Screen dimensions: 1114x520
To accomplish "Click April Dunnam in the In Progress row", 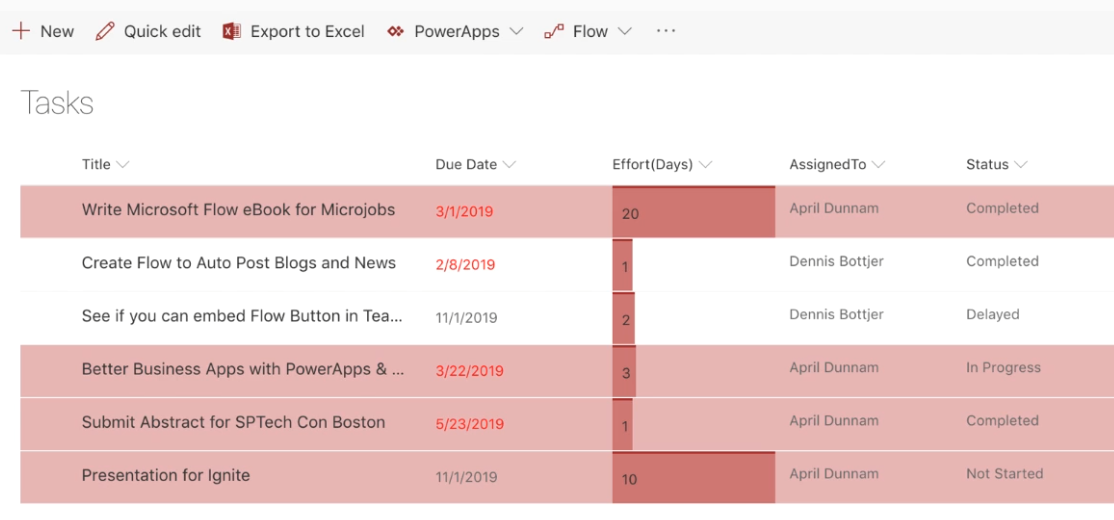I will pos(834,367).
